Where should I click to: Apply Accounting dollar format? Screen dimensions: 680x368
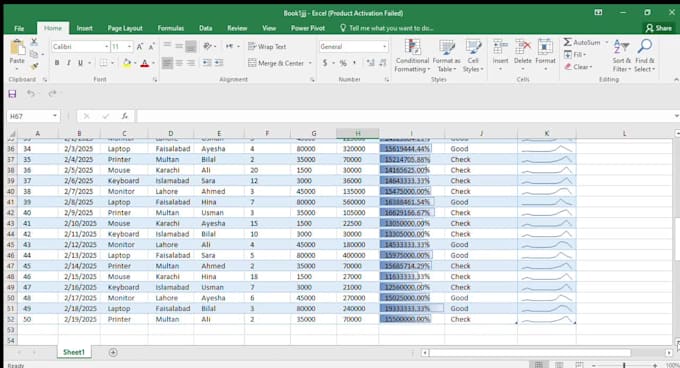325,63
